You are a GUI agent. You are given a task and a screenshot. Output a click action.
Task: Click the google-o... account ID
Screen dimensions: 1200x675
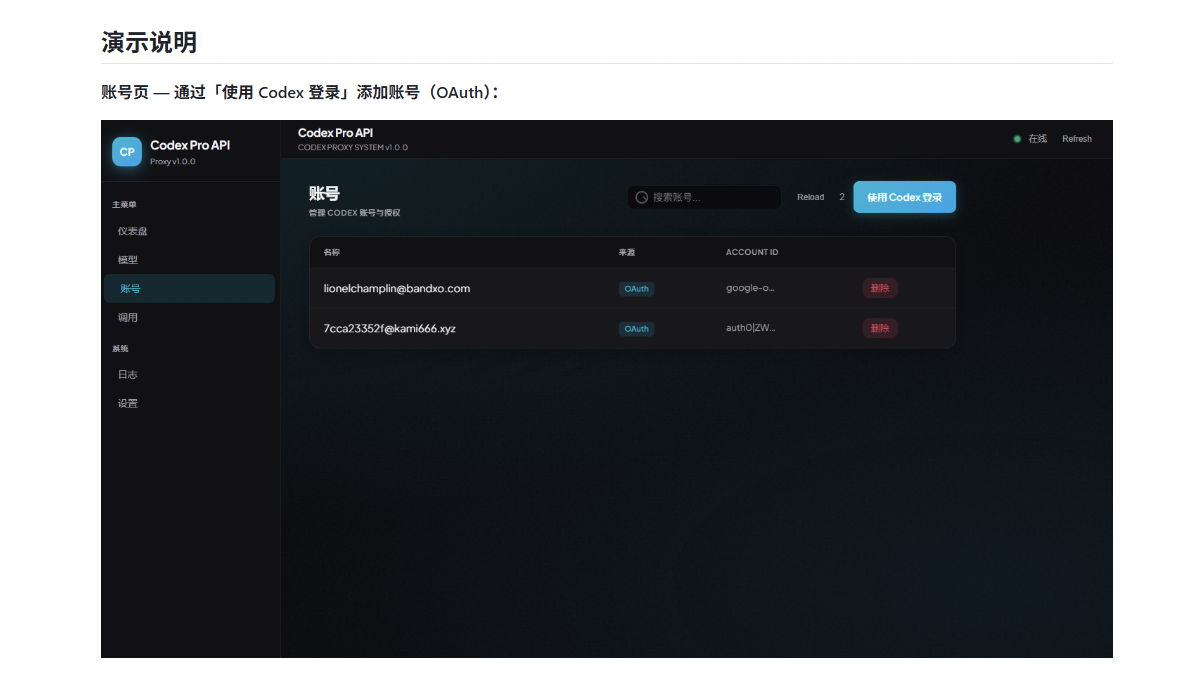[750, 288]
